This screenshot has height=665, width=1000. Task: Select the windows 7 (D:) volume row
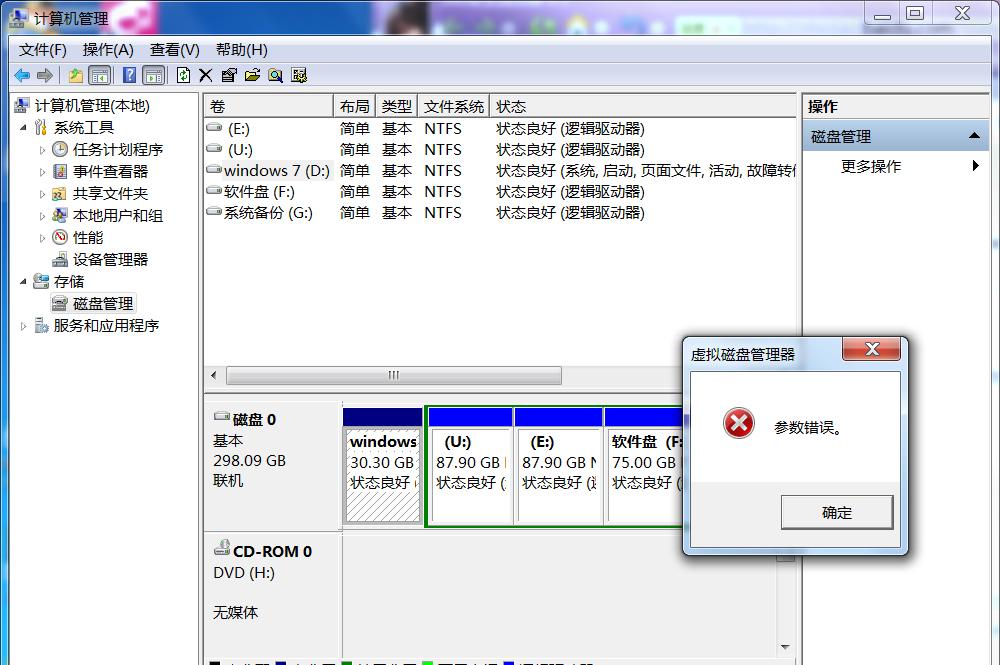[x=501, y=171]
